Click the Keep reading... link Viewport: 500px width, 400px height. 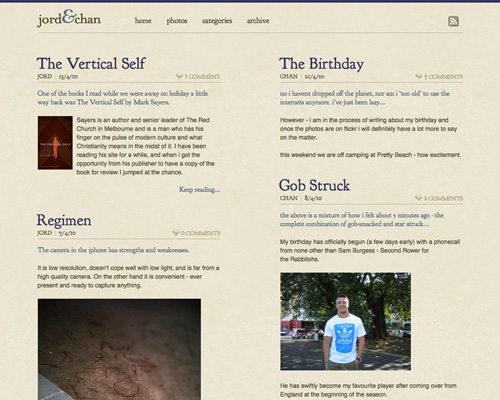point(200,189)
